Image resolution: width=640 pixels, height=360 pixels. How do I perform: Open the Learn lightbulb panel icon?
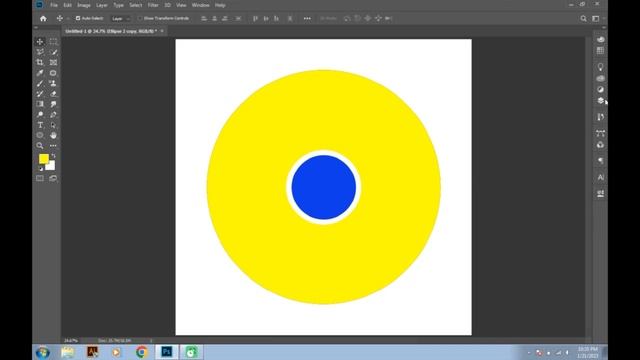[x=600, y=67]
